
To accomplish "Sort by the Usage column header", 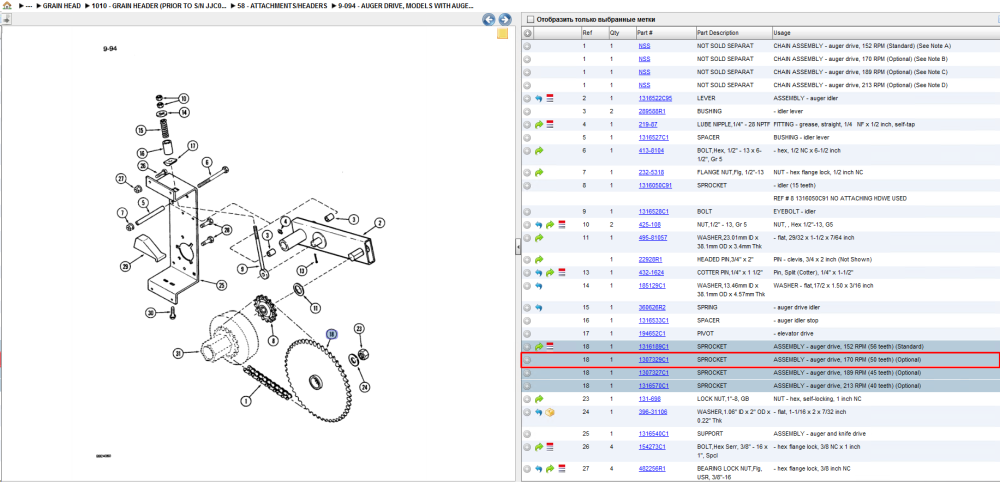I will coord(781,33).
